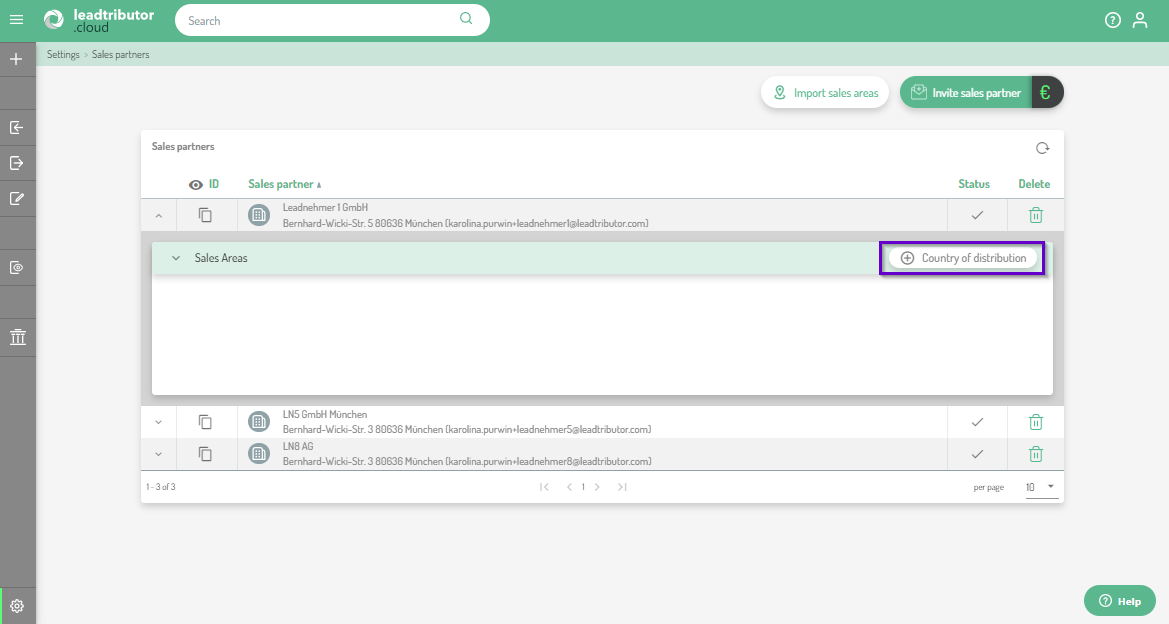Screen dimensions: 1169x624
Task: Open the user account icon
Action: point(1140,20)
